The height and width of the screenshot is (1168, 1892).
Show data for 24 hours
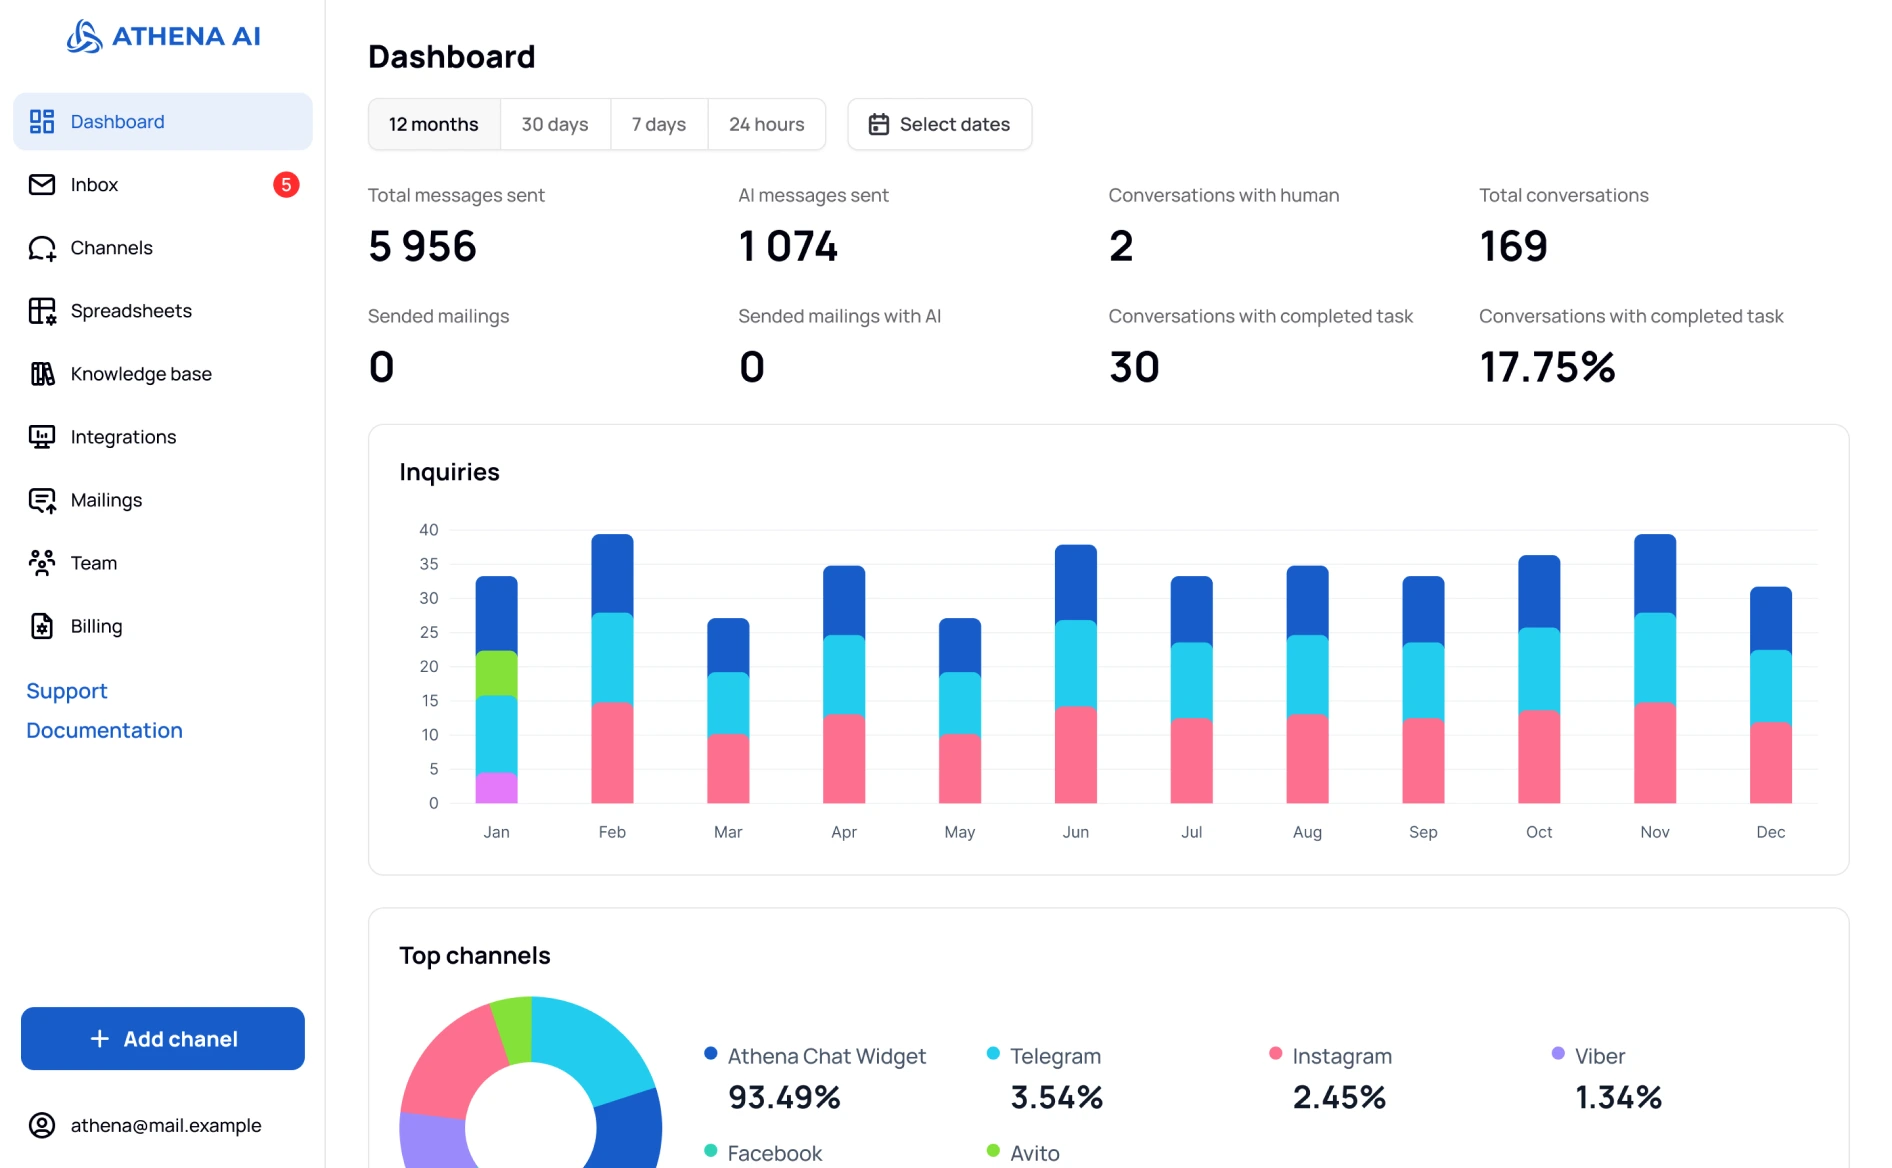(766, 125)
